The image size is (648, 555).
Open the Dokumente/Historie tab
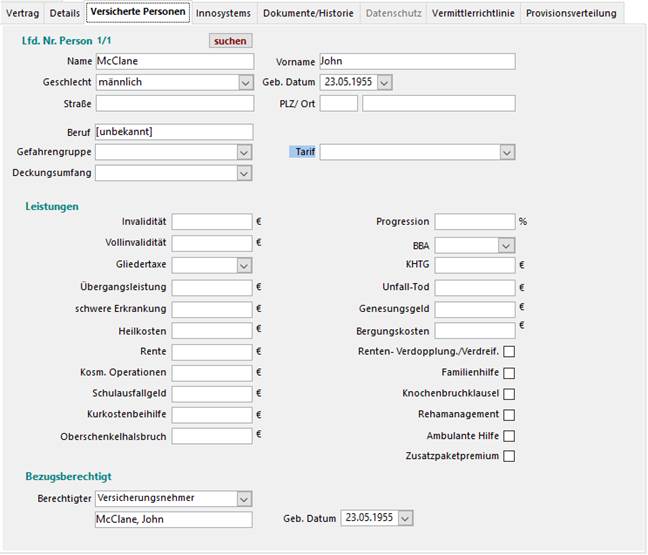[301, 13]
